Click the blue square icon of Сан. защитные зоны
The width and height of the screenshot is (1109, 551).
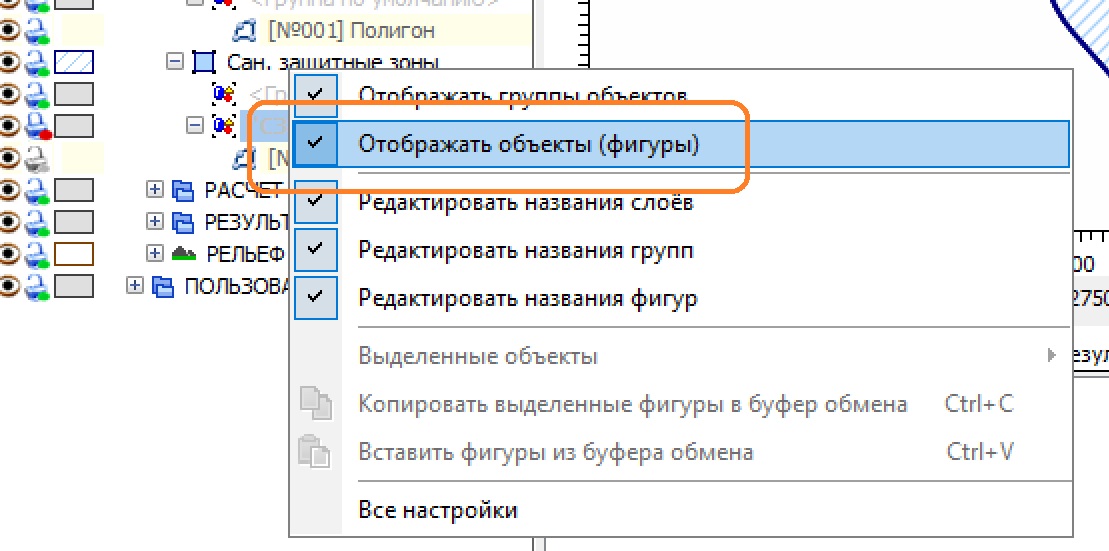pyautogui.click(x=203, y=63)
